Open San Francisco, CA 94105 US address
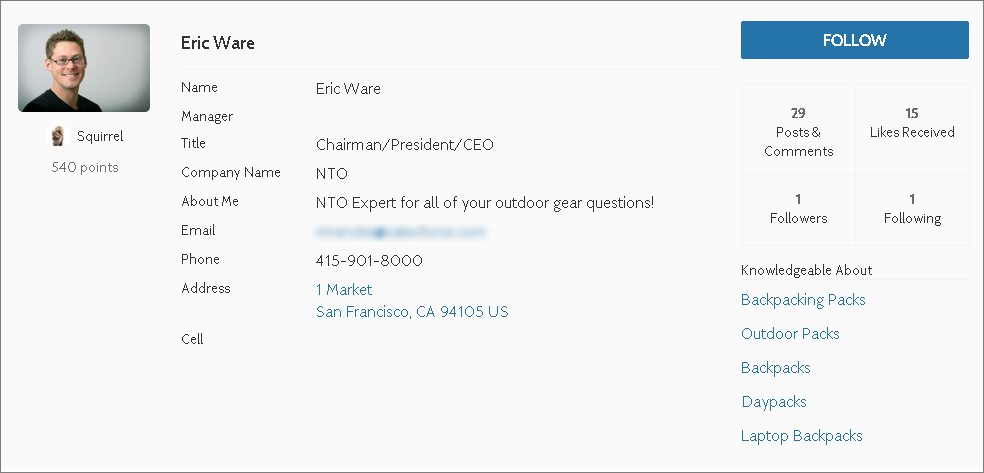 point(412,312)
